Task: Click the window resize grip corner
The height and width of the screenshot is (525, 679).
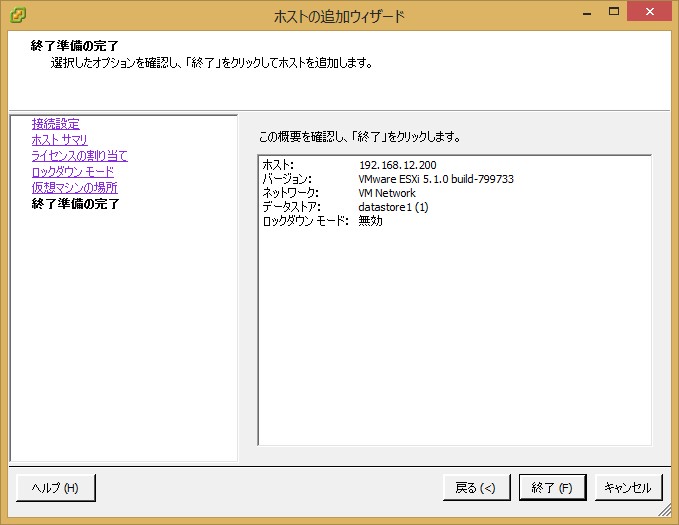Action: (665, 510)
